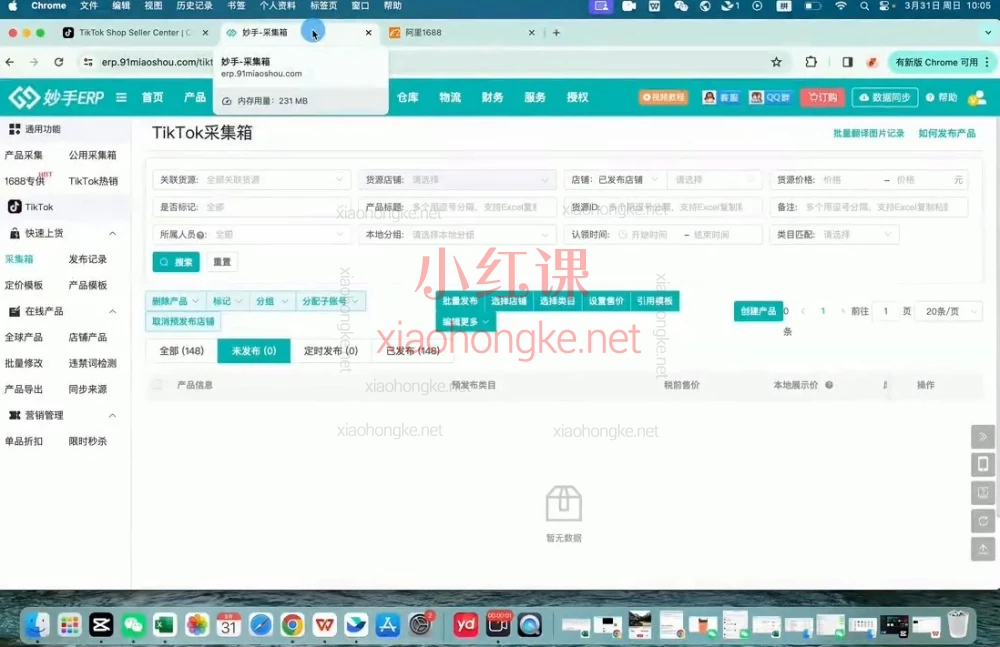Screen dimensions: 1000x647
Task: Click the back-to-top arrow on right edge
Action: 983,548
